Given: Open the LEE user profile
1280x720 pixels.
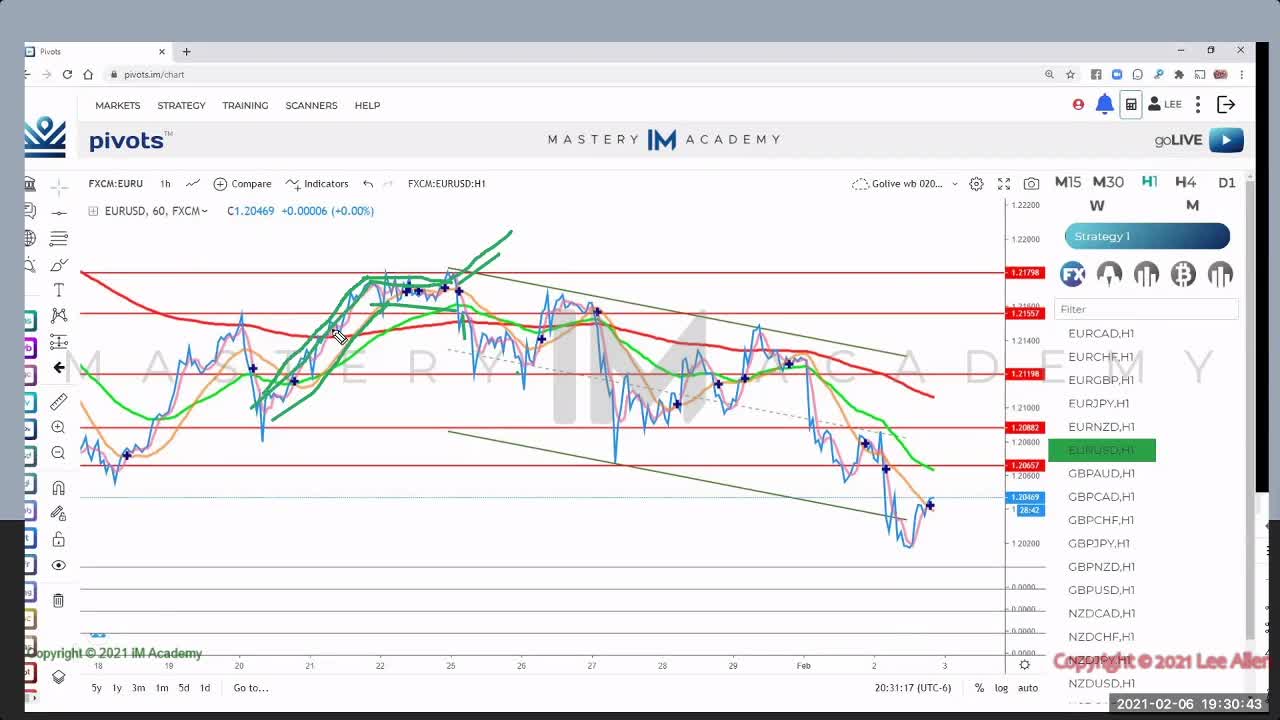Looking at the screenshot, I should [1165, 104].
